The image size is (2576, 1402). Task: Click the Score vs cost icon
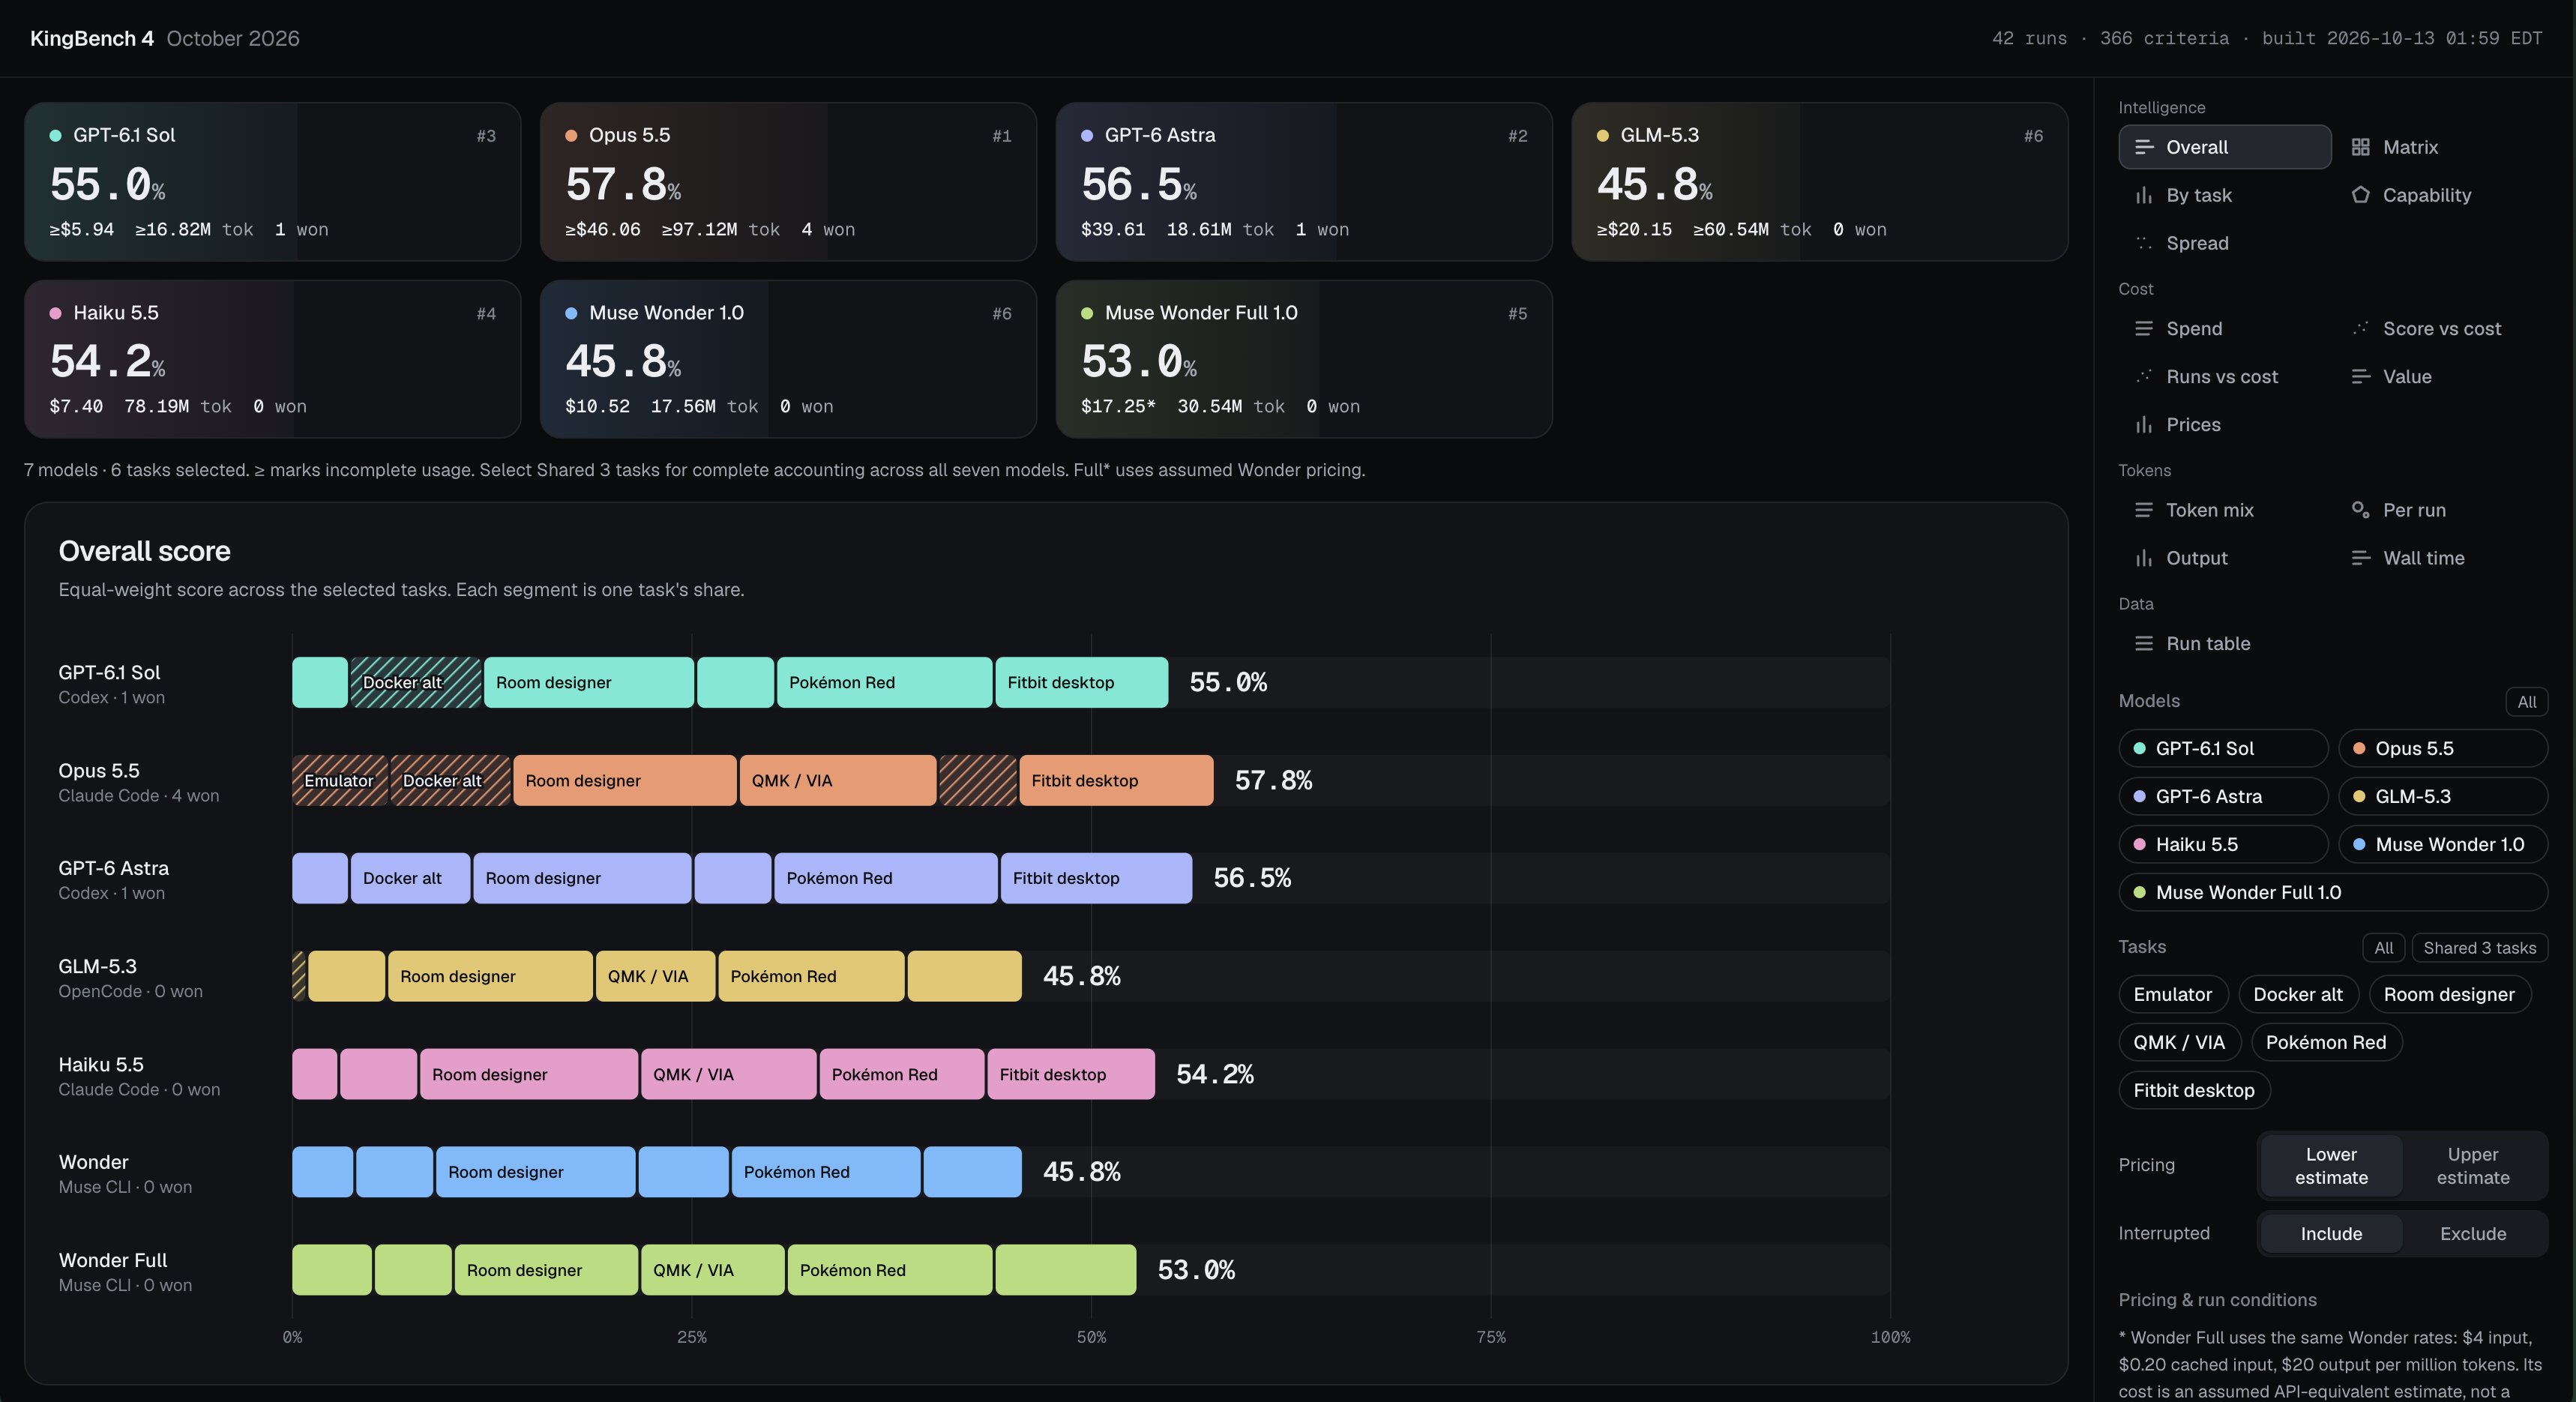[2360, 329]
